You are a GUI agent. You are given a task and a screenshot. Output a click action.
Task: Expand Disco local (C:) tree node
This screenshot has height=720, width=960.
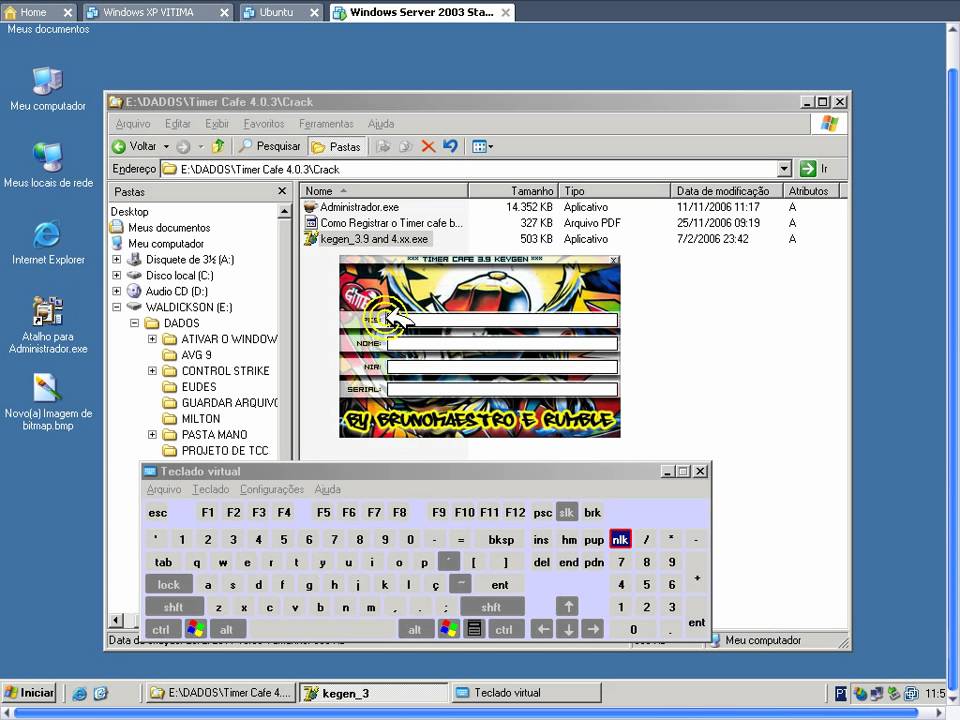coord(116,276)
